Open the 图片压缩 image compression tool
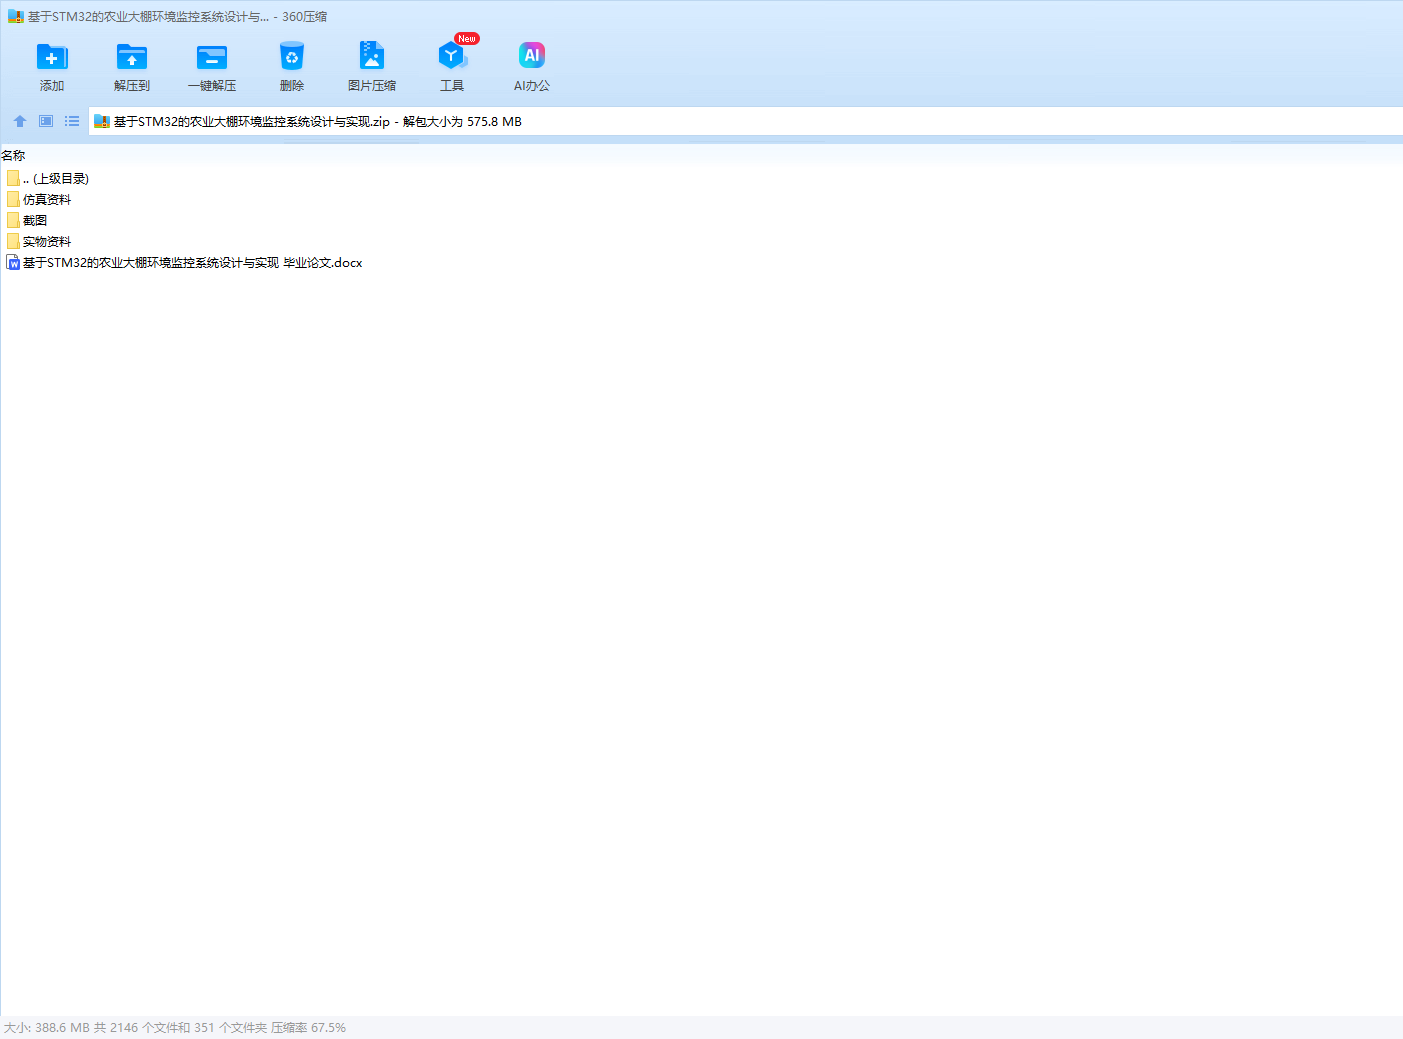The height and width of the screenshot is (1039, 1403). 372,67
